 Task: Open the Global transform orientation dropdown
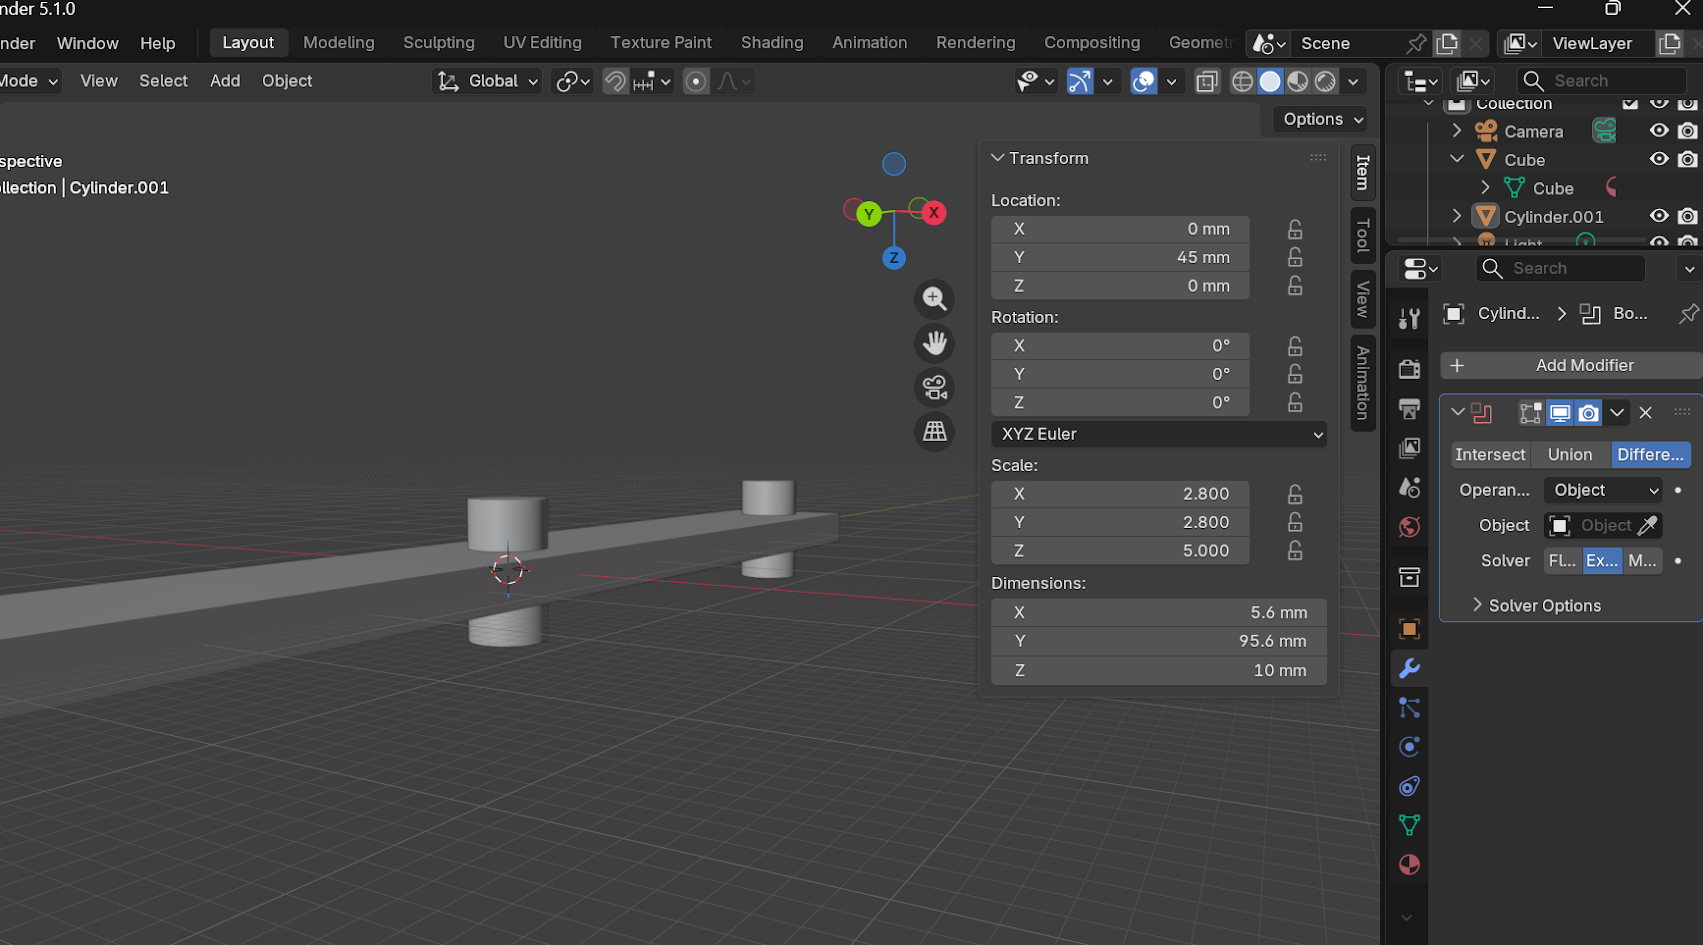pyautogui.click(x=489, y=81)
